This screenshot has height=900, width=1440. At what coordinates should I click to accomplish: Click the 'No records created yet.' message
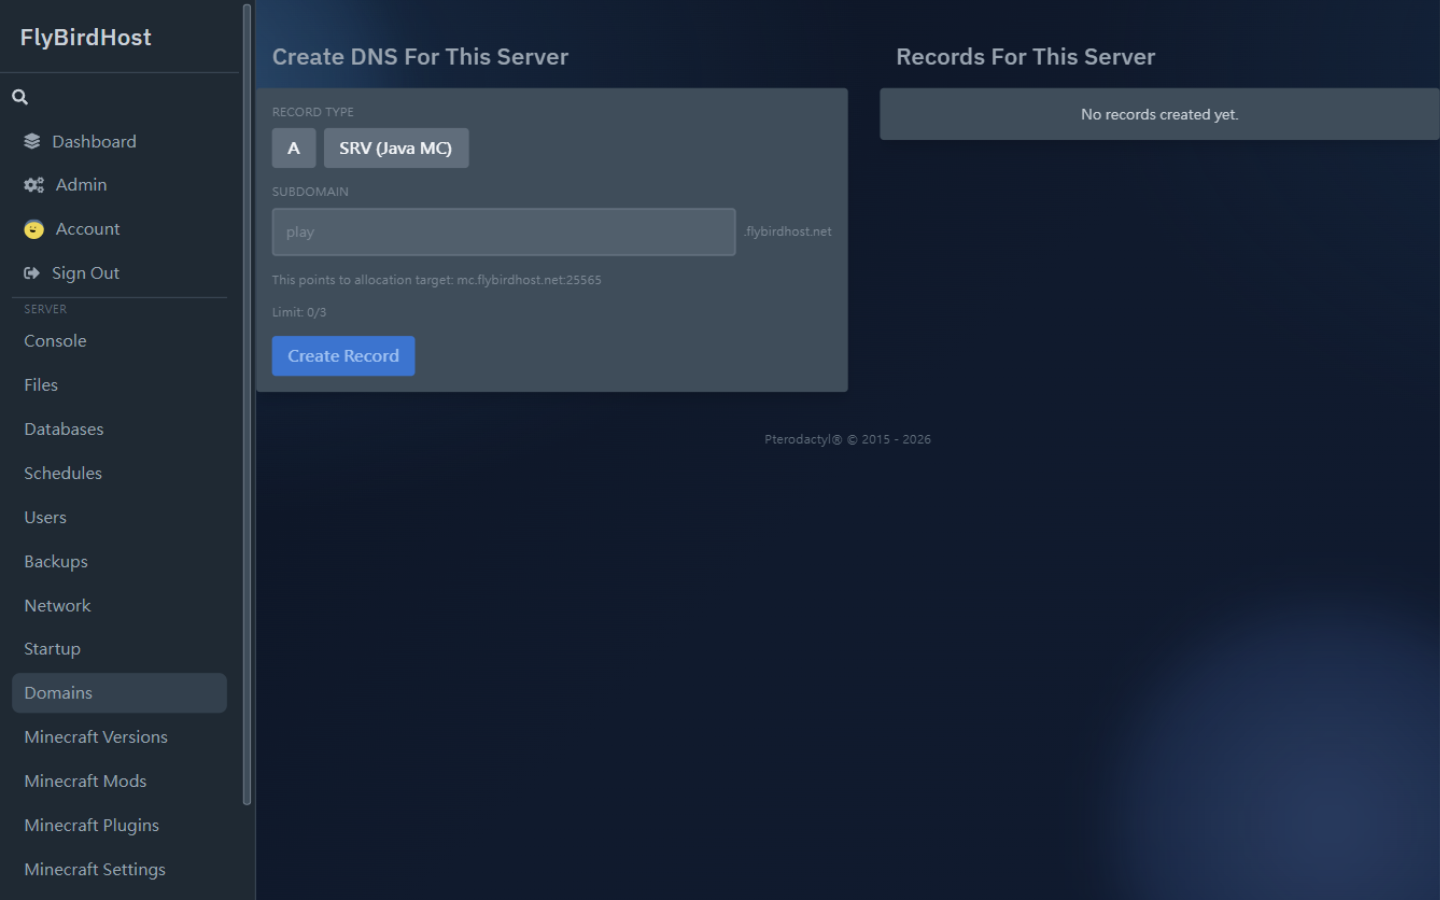(x=1159, y=114)
